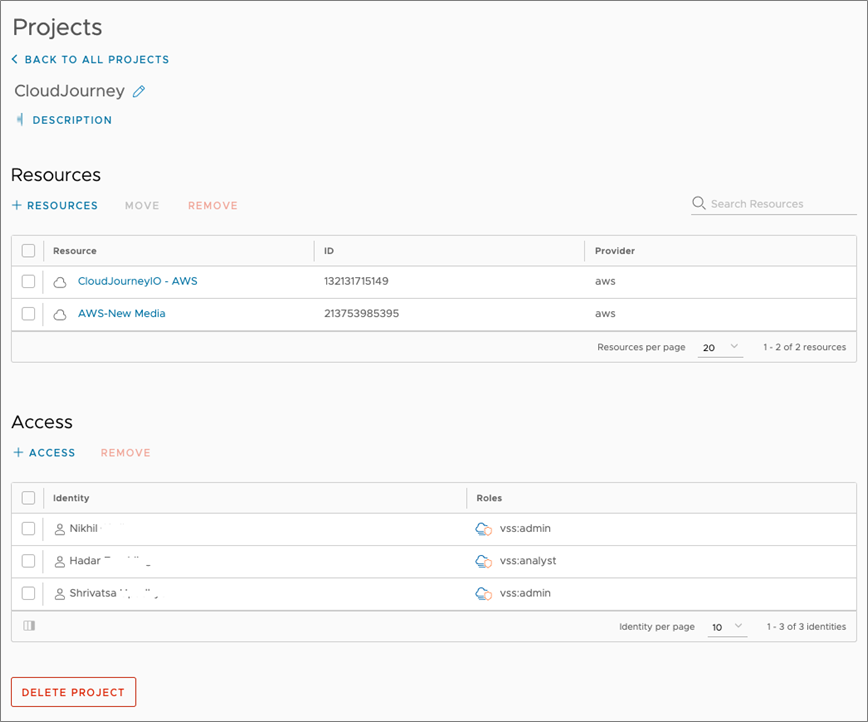Open the Resources per page dropdown
The height and width of the screenshot is (722, 868).
click(720, 345)
